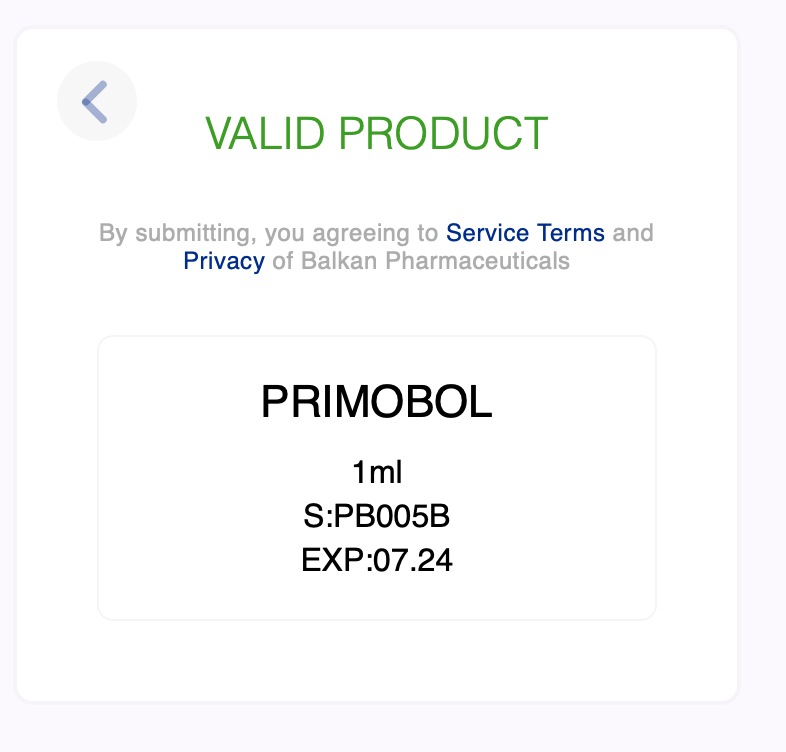Click the PB005B code after the S: prefix
Viewport: 786px width, 752px height.
pos(392,516)
